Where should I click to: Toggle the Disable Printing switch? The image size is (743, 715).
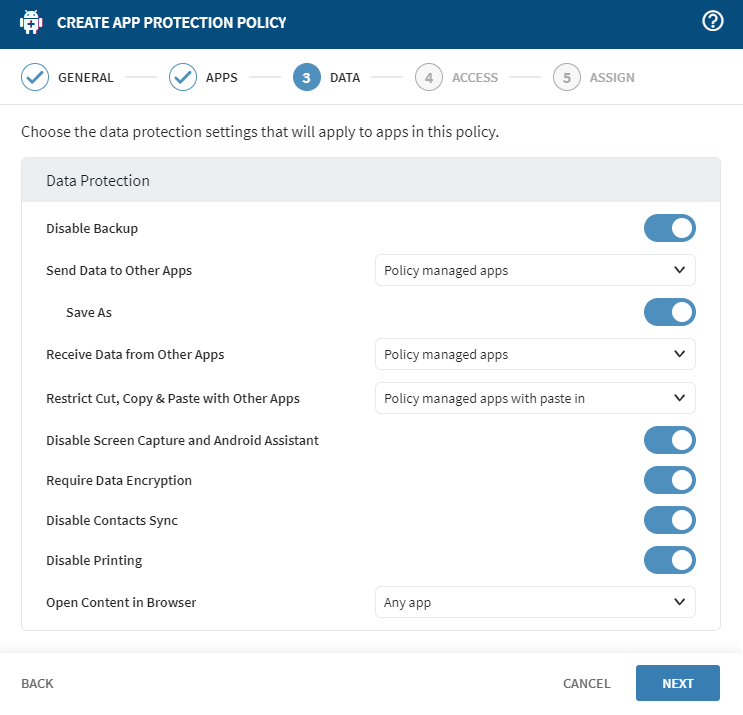[669, 560]
